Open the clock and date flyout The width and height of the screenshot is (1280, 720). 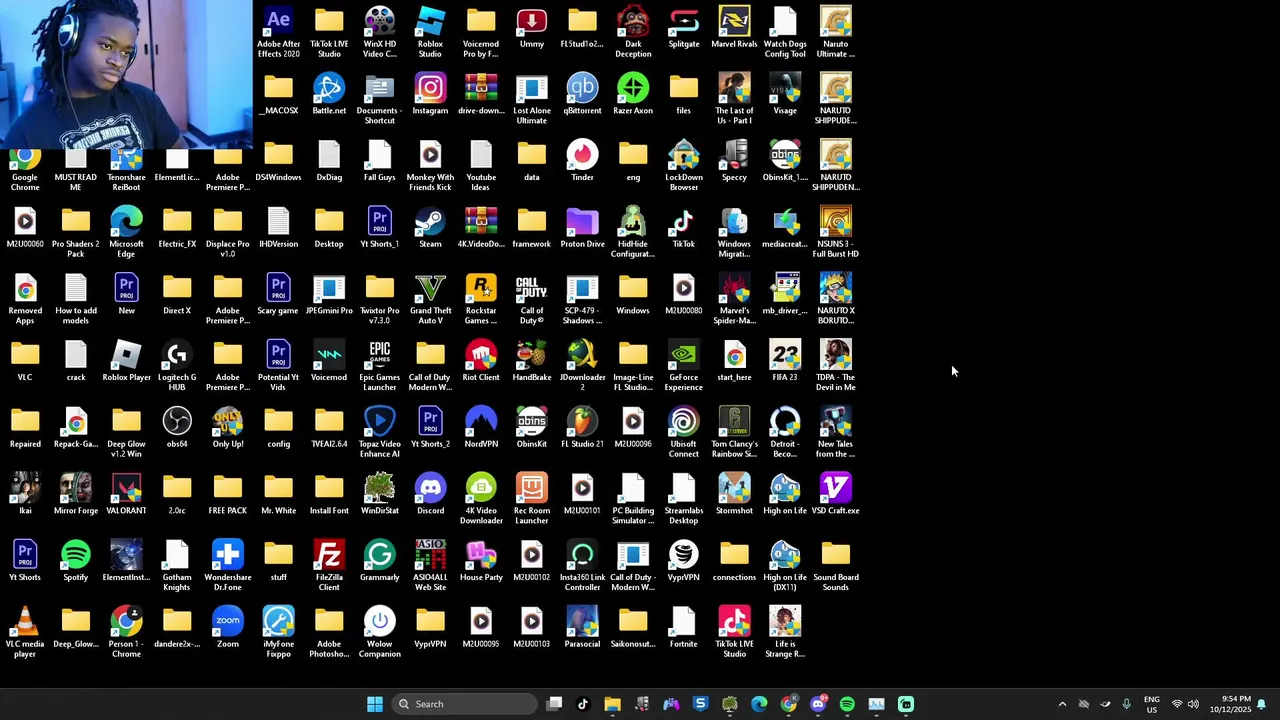1230,704
